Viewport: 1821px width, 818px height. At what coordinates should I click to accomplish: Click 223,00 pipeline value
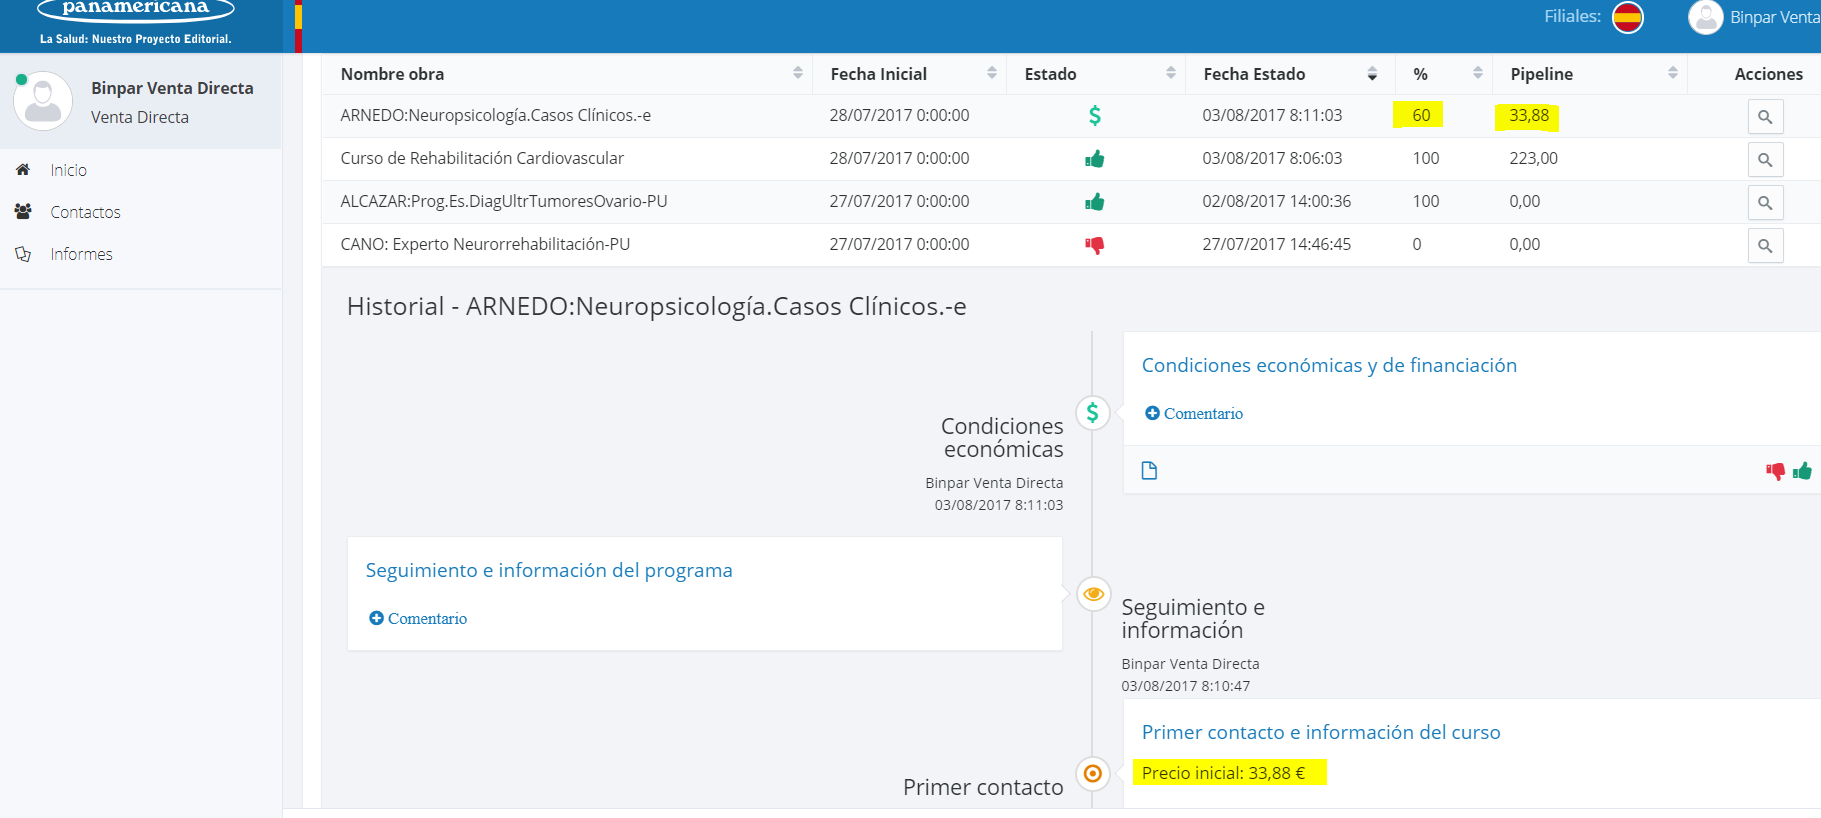[x=1534, y=158]
